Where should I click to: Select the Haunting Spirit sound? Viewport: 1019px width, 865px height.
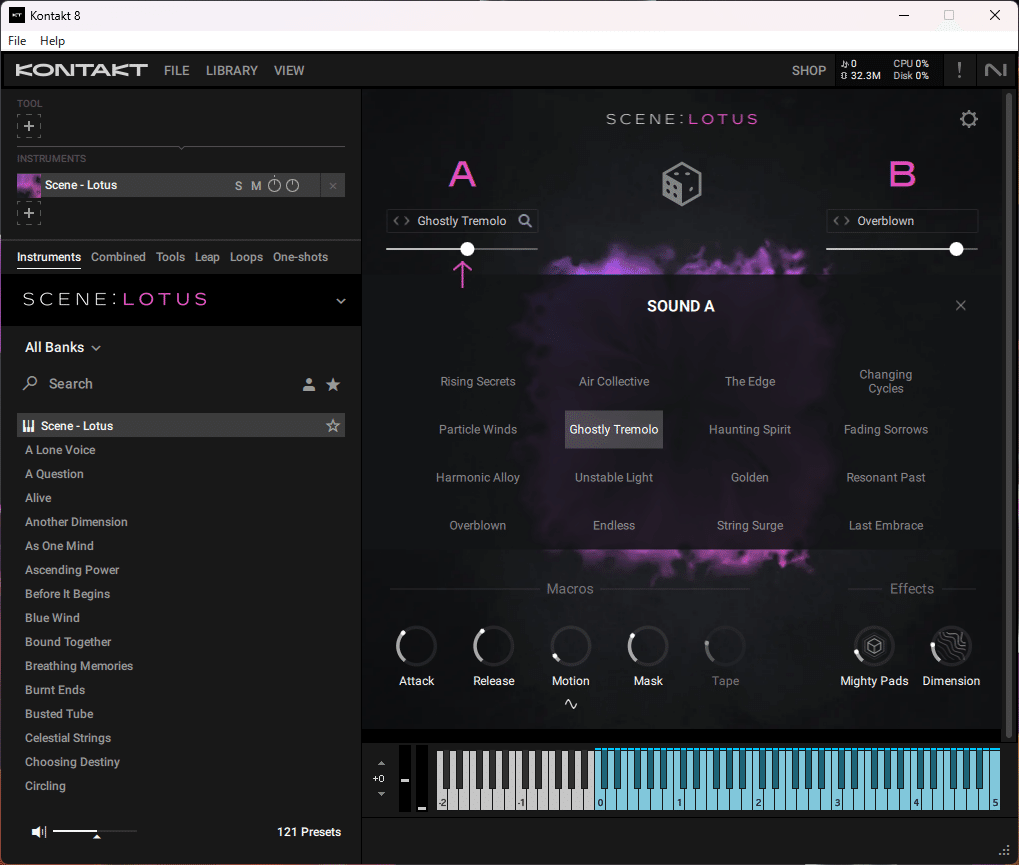coord(749,429)
